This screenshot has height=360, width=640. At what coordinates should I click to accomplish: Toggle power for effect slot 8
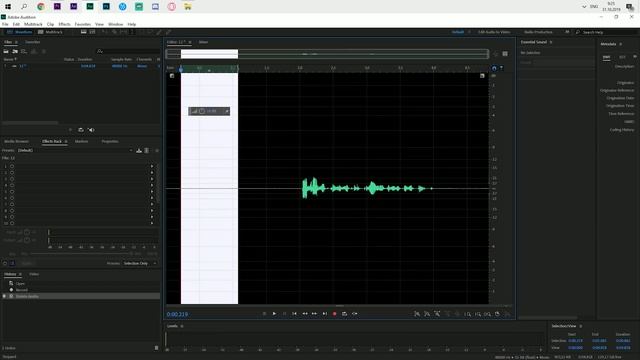tap(12, 211)
